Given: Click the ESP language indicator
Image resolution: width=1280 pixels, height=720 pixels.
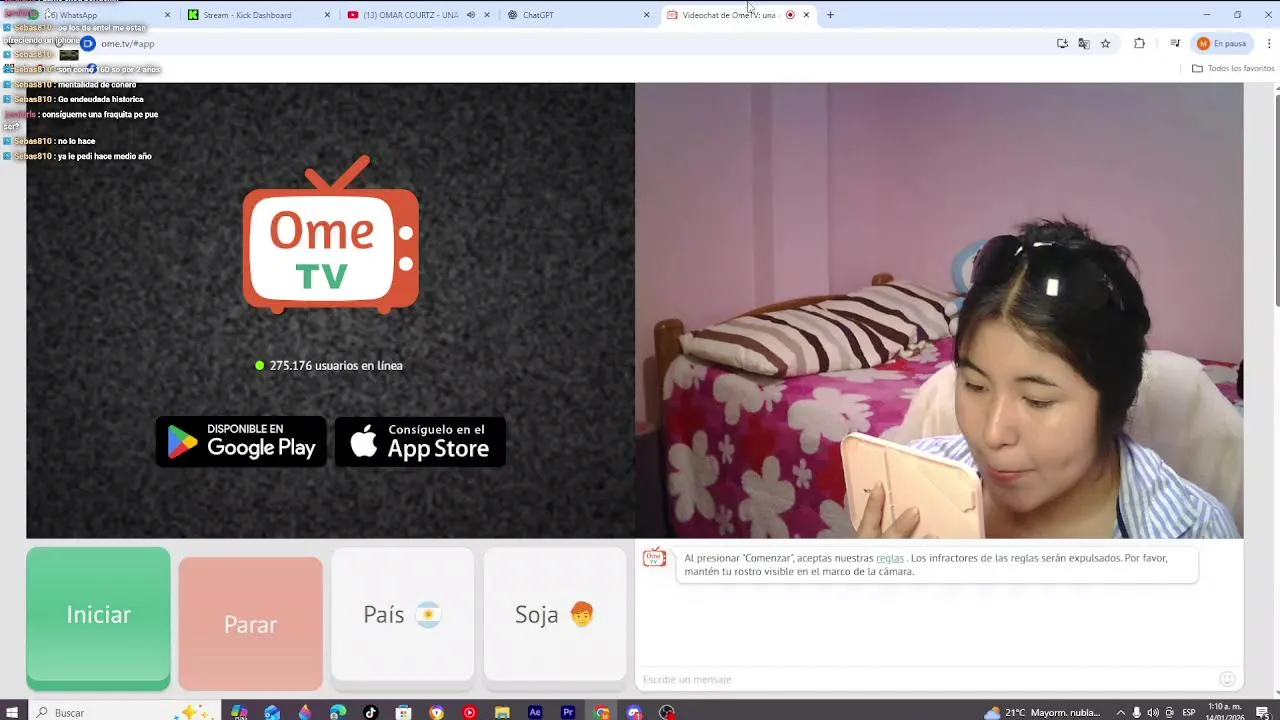Looking at the screenshot, I should [x=1189, y=712].
